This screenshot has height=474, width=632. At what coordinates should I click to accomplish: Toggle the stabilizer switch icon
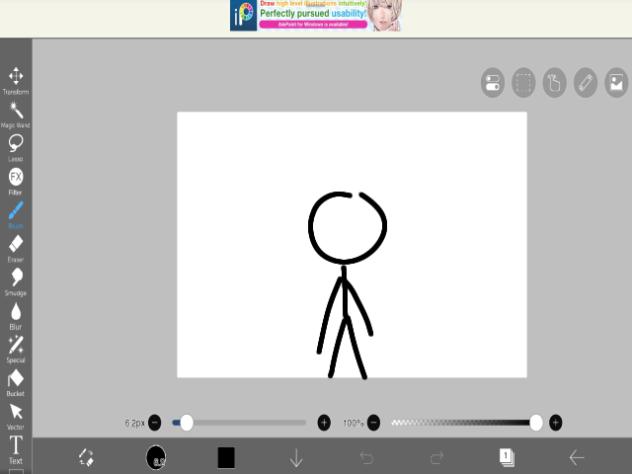point(493,83)
